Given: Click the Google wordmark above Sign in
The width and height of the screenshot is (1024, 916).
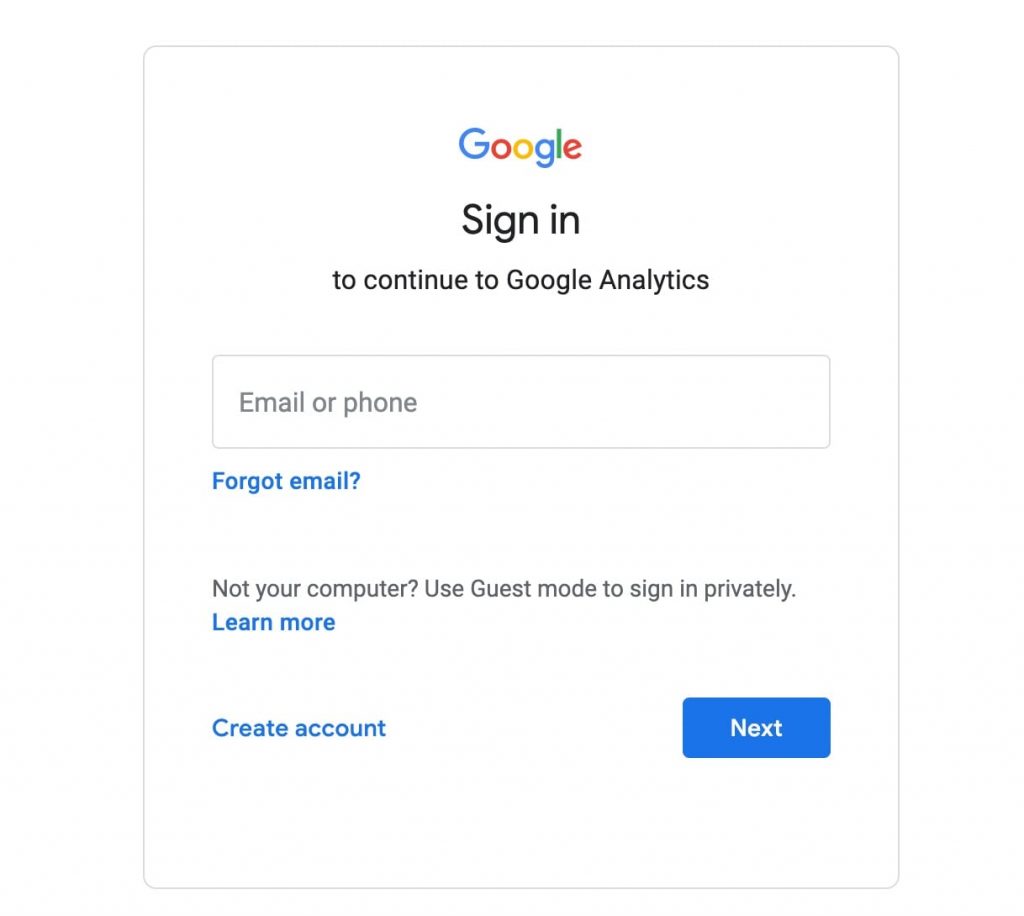Looking at the screenshot, I should pyautogui.click(x=520, y=146).
